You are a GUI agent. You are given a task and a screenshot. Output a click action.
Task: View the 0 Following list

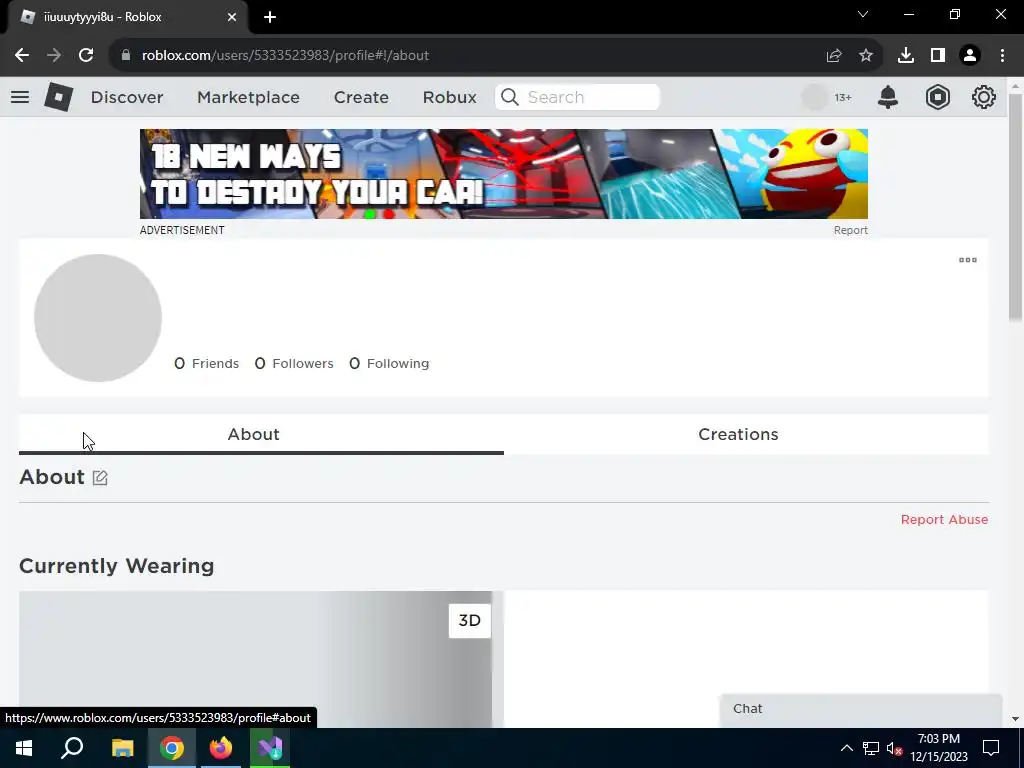pyautogui.click(x=389, y=364)
